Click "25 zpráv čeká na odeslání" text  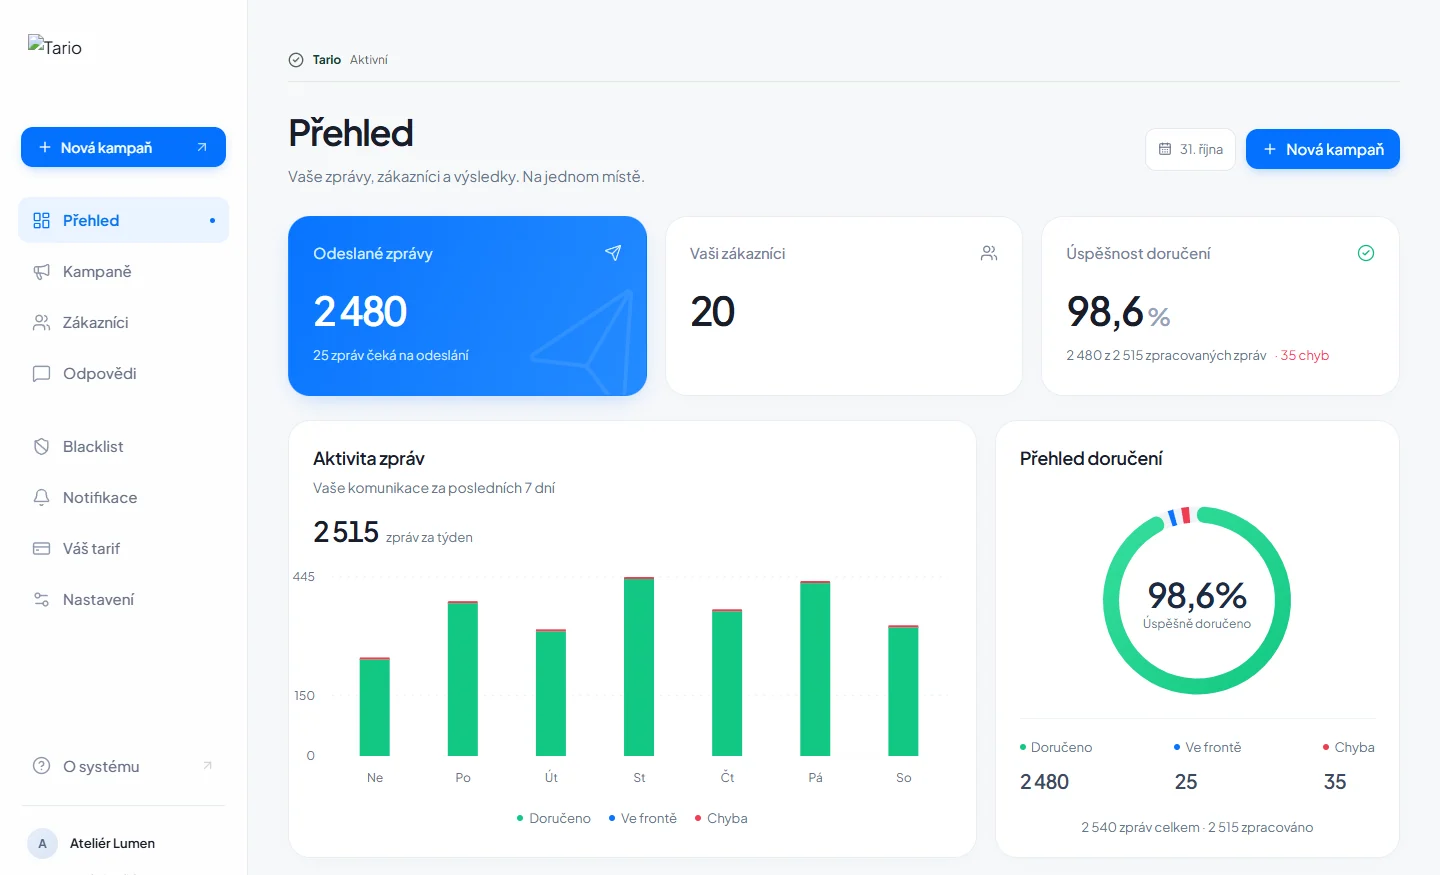[391, 355]
